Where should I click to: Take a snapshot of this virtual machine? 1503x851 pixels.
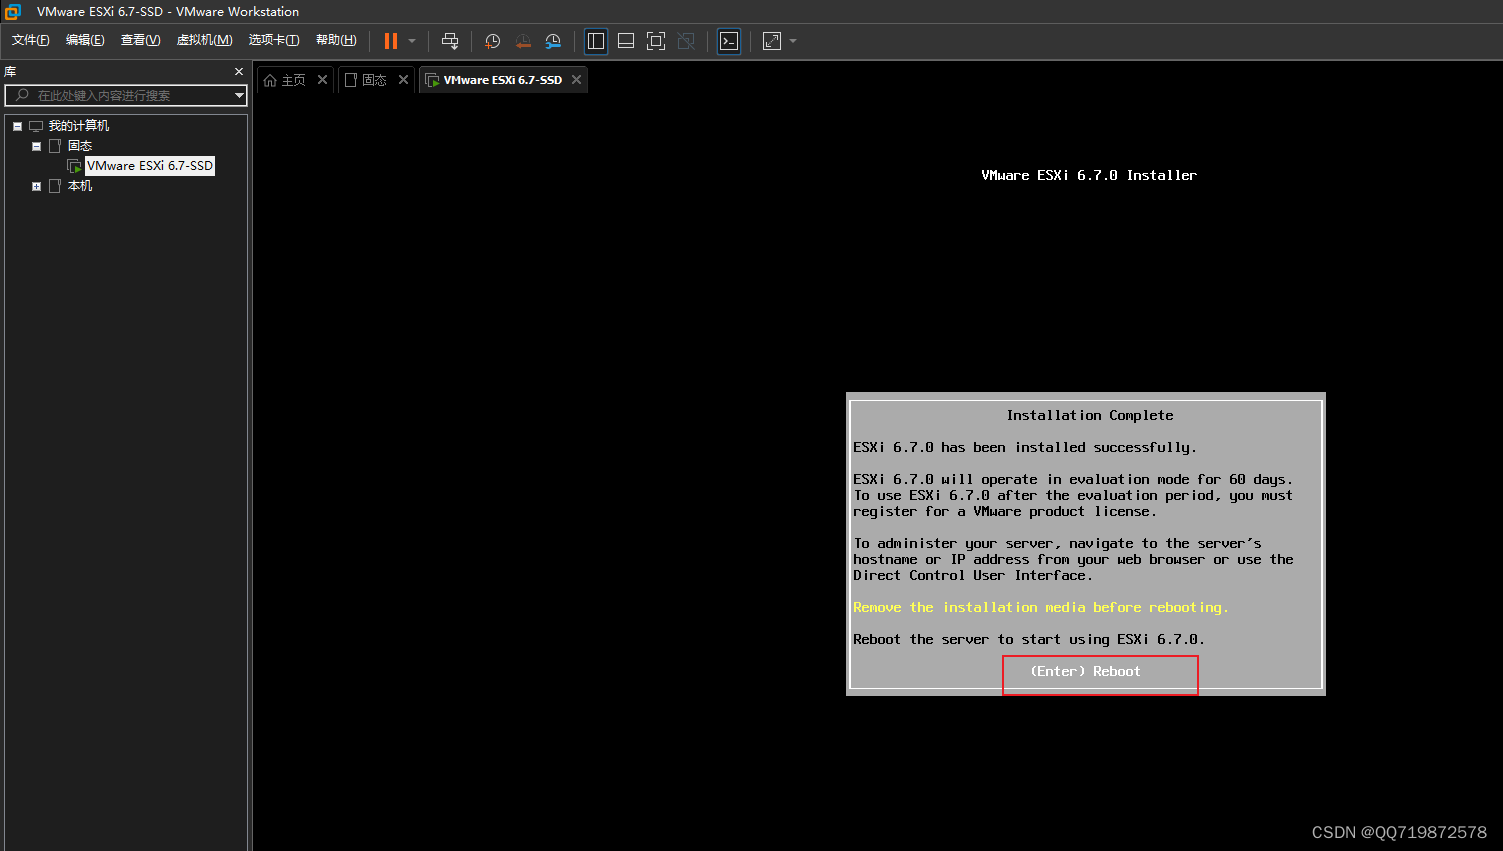click(x=493, y=41)
